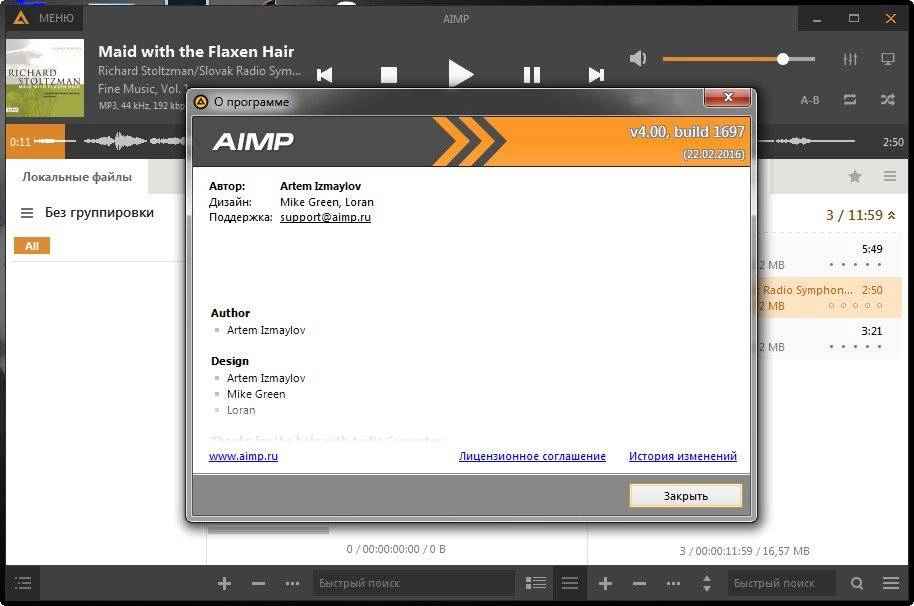914x606 pixels.
Task: Switch to detailed list view icon
Action: (x=536, y=583)
